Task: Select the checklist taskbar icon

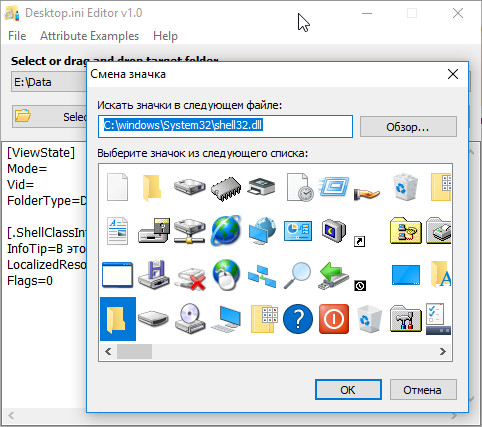Action: [x=438, y=319]
